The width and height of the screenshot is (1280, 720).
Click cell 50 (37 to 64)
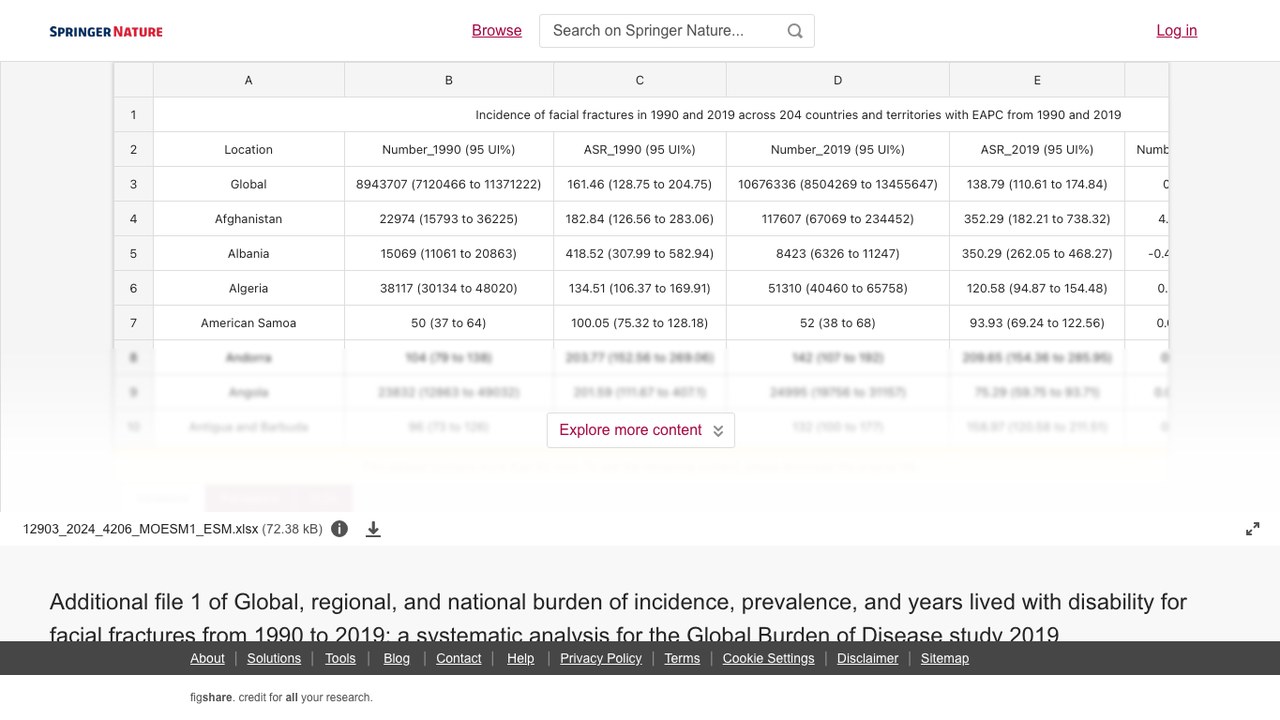[x=449, y=323]
